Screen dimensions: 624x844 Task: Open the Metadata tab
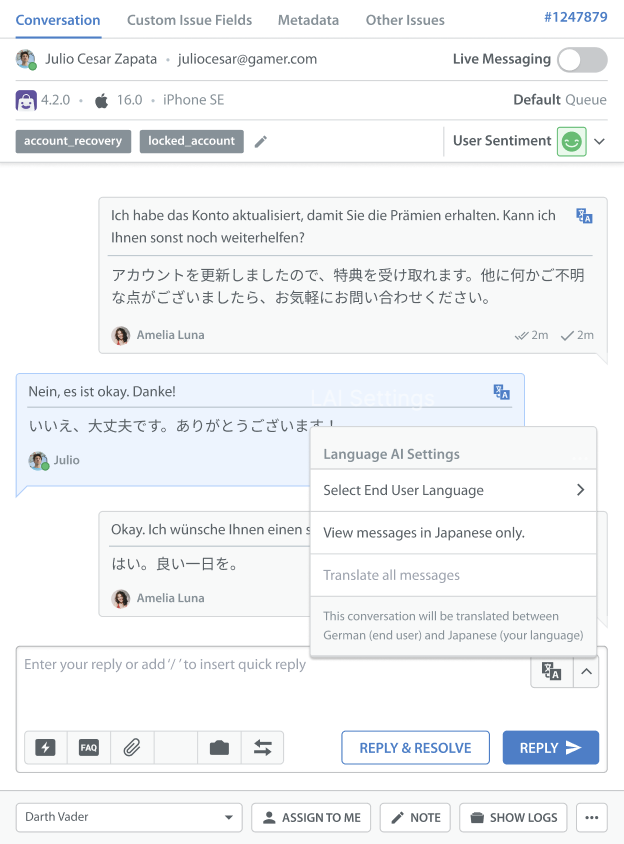pyautogui.click(x=308, y=20)
